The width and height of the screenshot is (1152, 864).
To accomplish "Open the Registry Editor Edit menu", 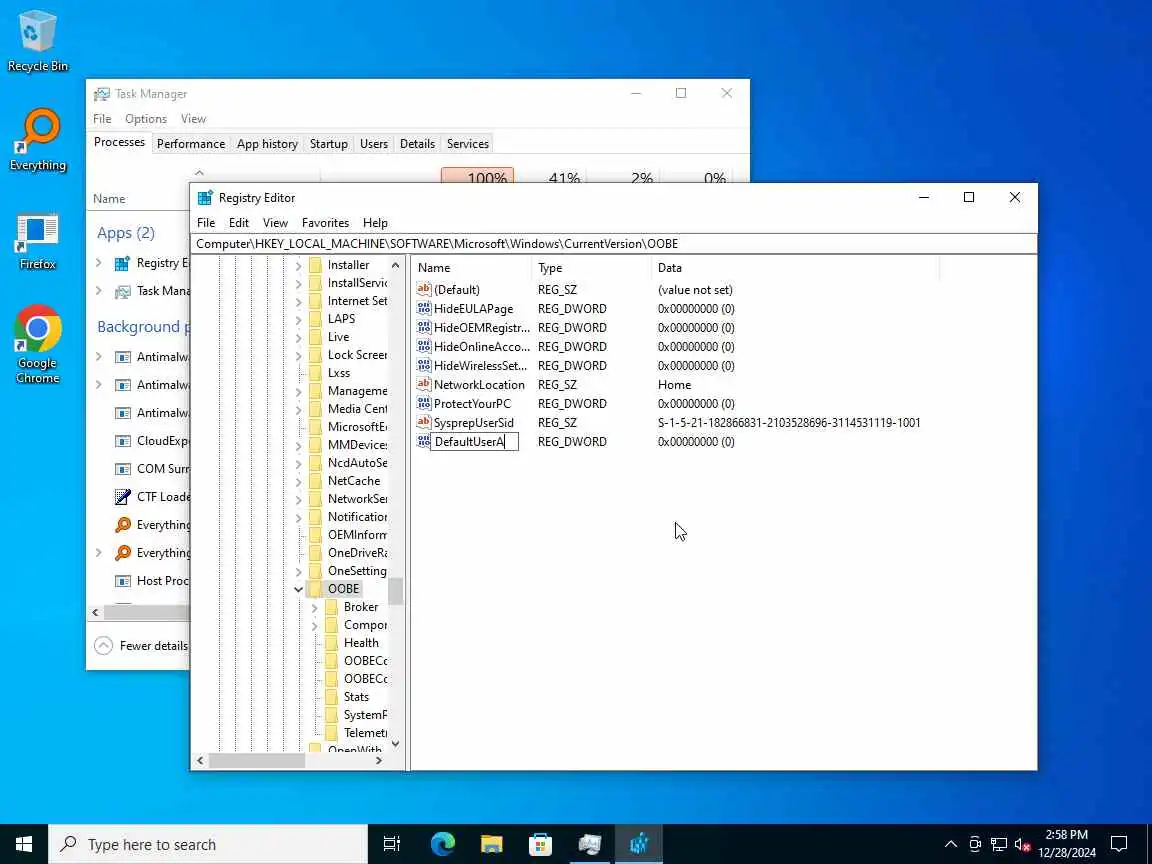I will point(239,223).
